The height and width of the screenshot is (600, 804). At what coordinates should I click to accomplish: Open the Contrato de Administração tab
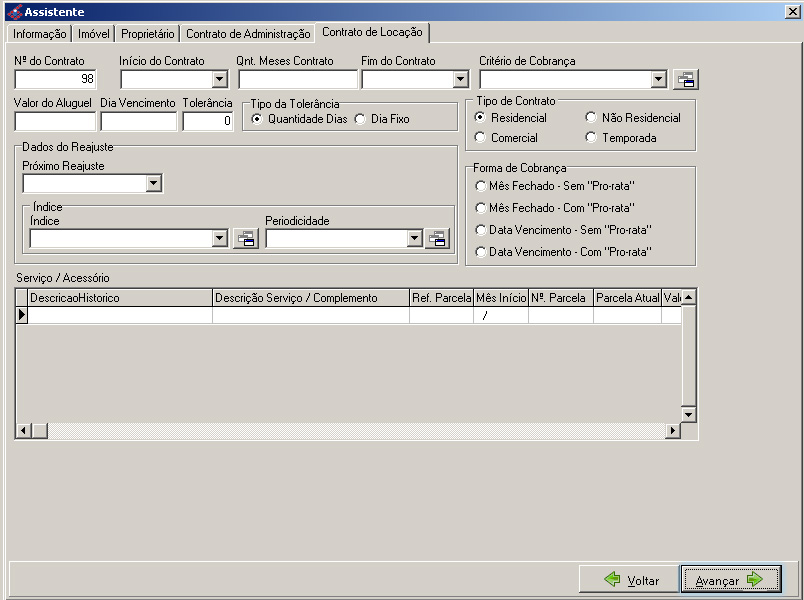tap(248, 33)
